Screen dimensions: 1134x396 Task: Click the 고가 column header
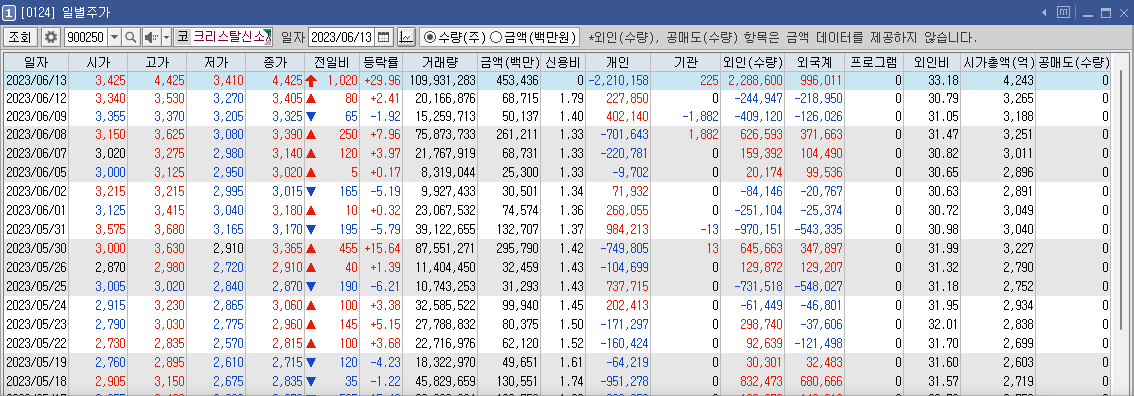(157, 63)
